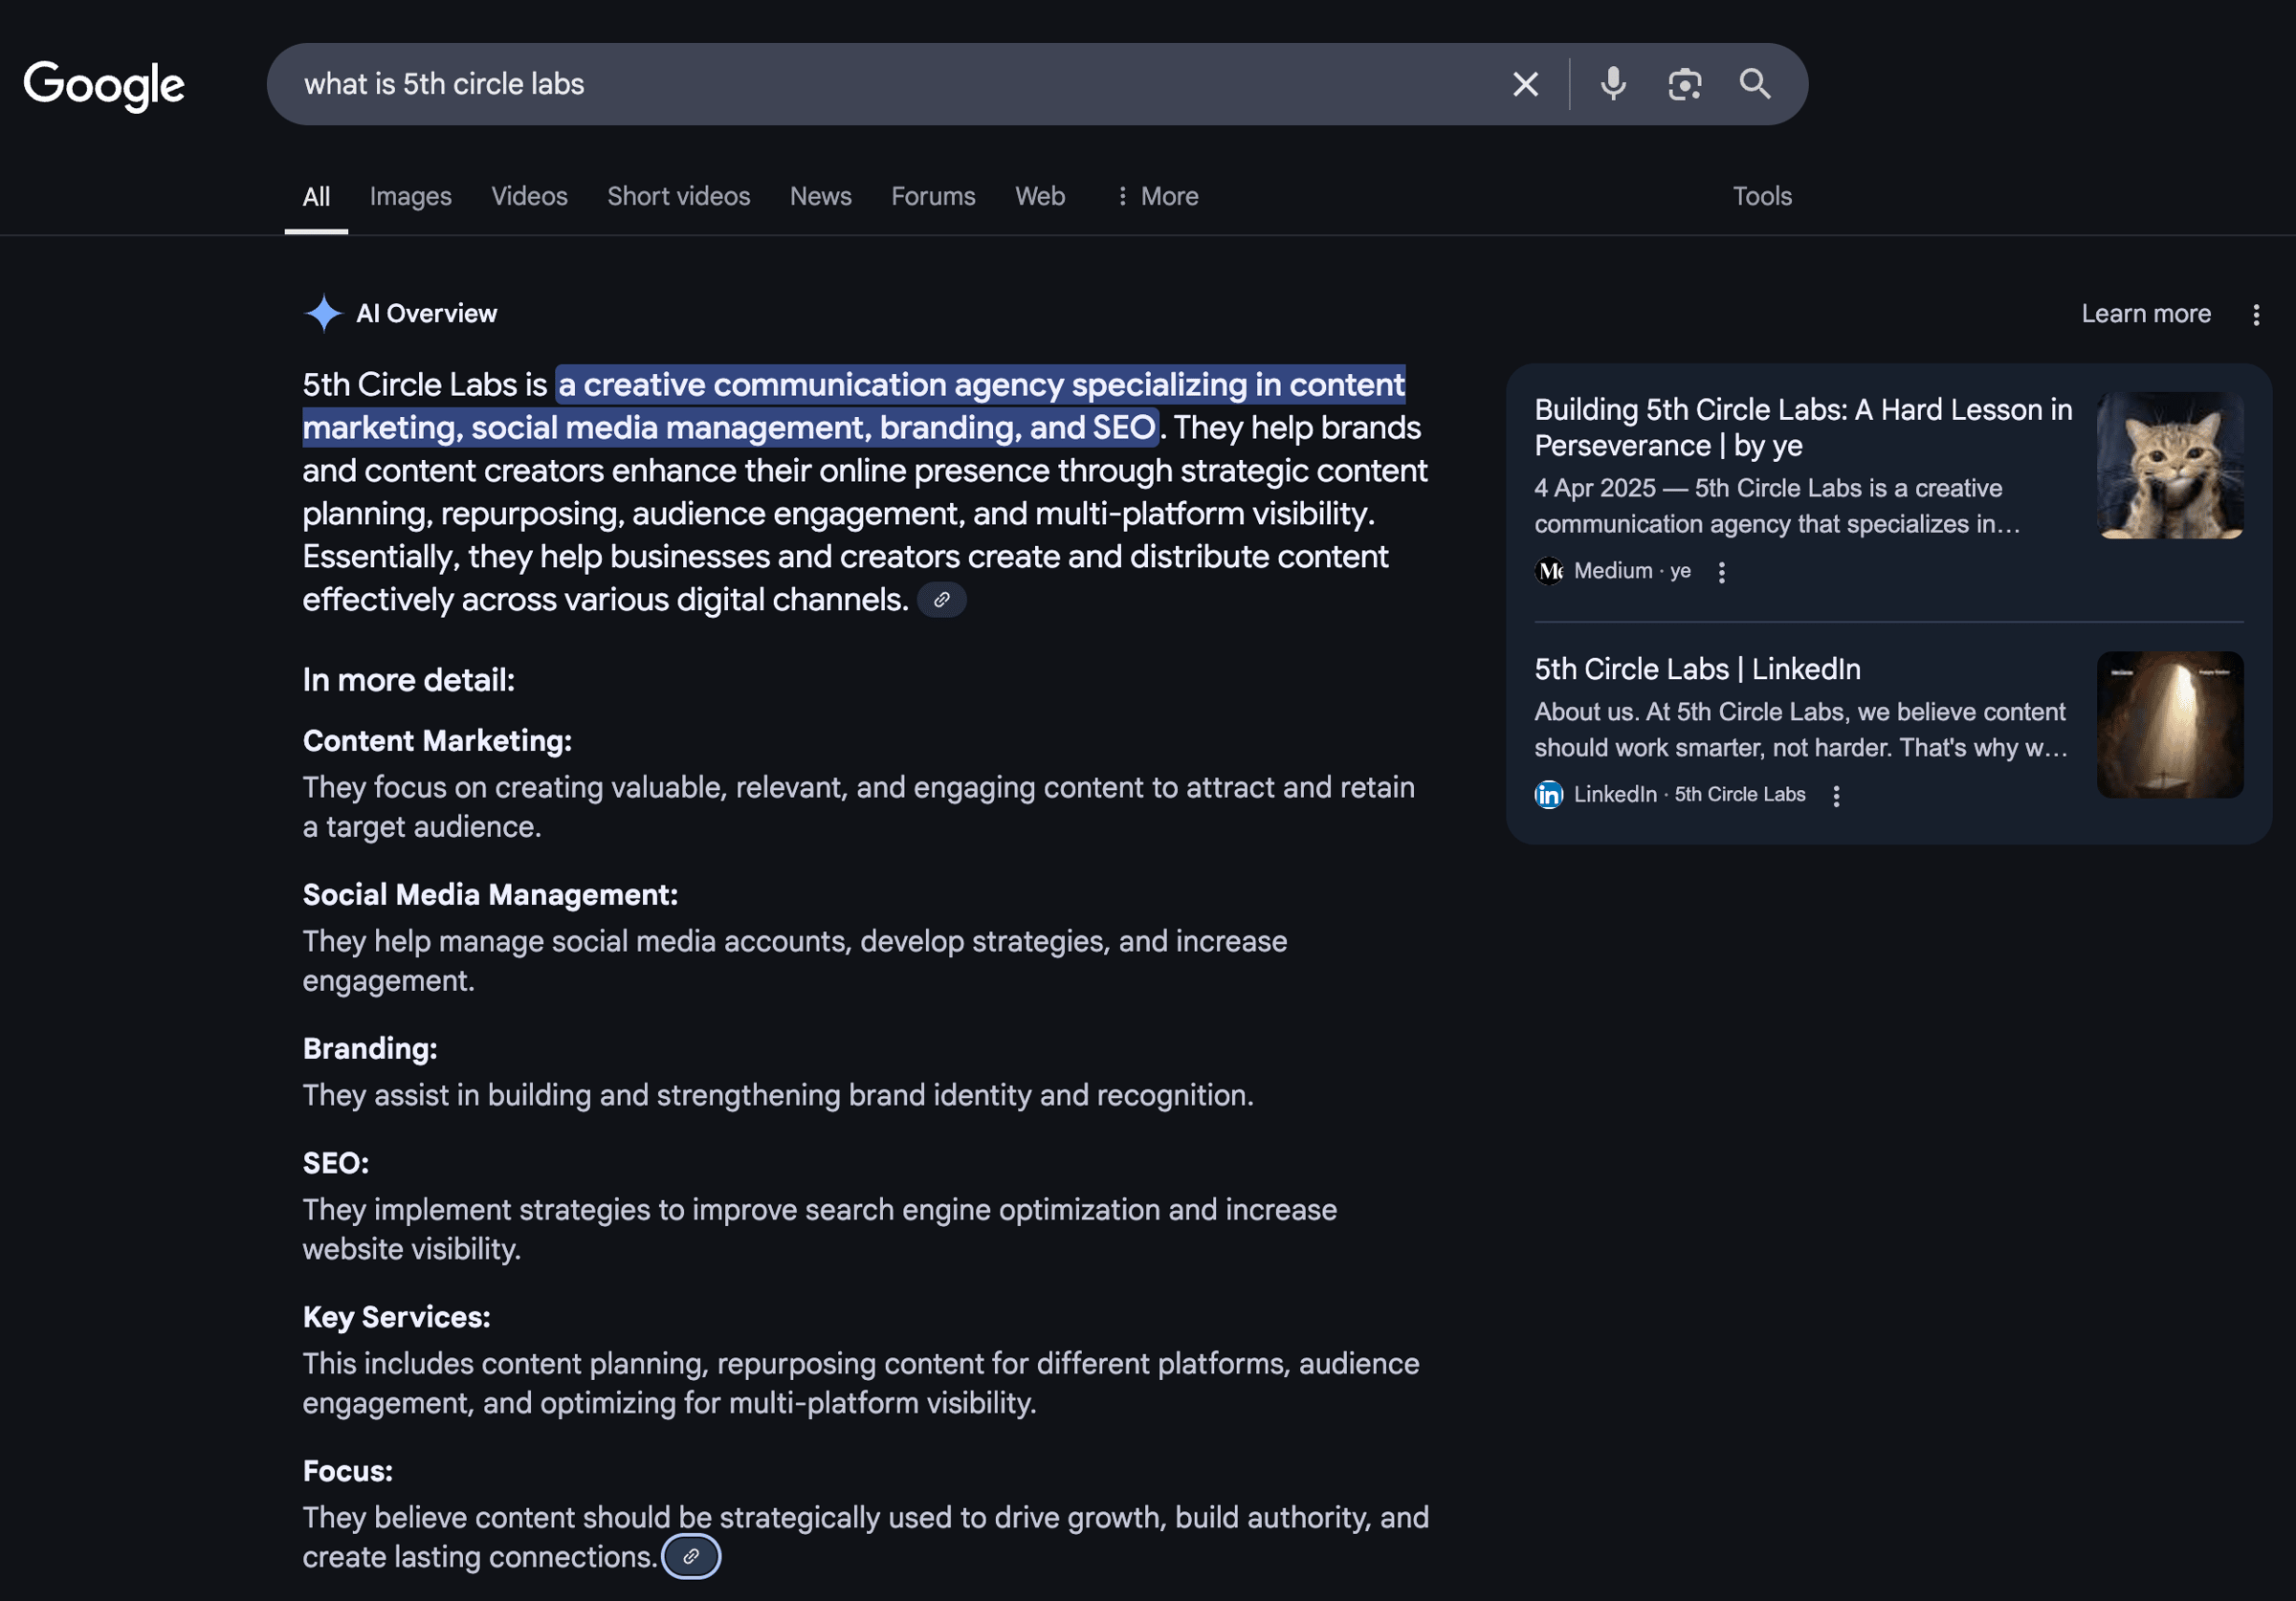This screenshot has width=2296, height=1601.
Task: Click the 'Branding:' heading
Action: pos(370,1049)
